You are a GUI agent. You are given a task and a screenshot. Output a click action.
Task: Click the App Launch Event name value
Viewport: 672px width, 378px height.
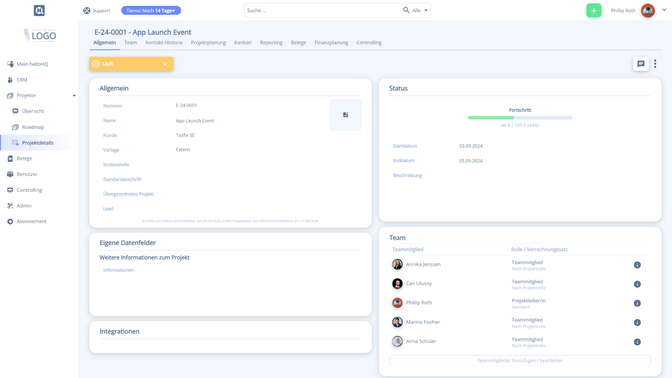click(195, 120)
